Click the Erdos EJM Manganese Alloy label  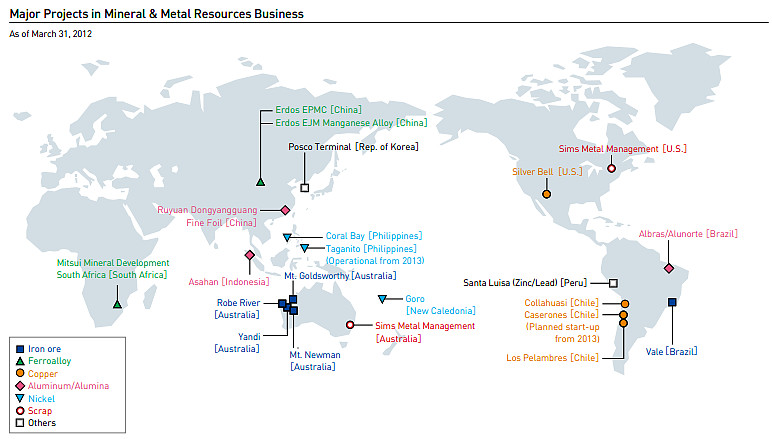[351, 123]
